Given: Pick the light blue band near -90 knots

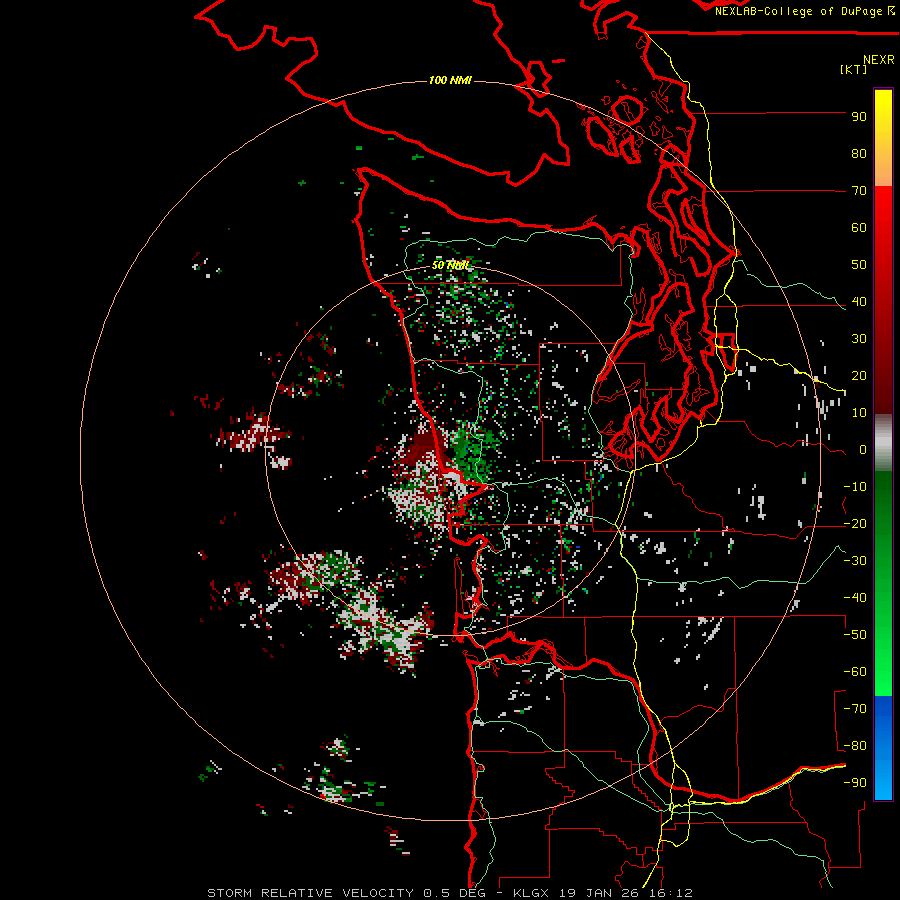Looking at the screenshot, I should click(x=883, y=783).
